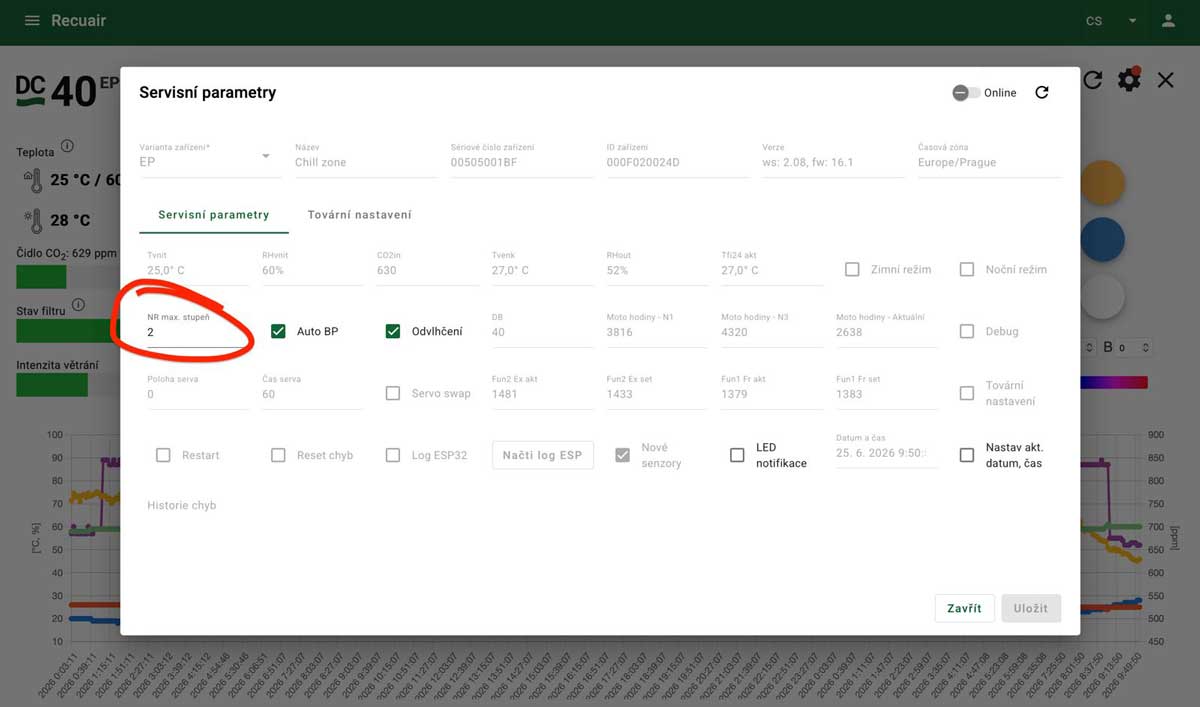The height and width of the screenshot is (707, 1200).
Task: Uncheck the Odvlhčení checkbox
Action: click(x=393, y=331)
